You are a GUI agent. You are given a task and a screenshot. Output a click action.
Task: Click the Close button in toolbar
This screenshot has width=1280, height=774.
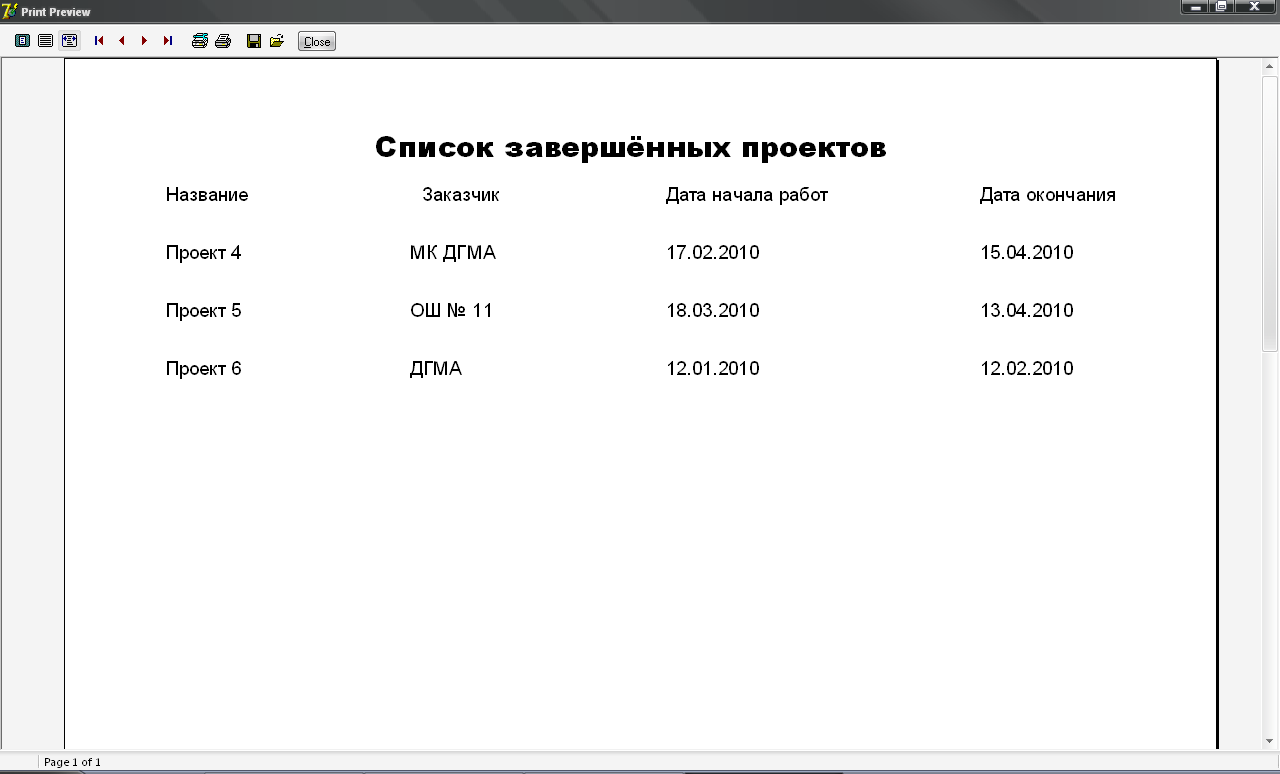pos(317,42)
